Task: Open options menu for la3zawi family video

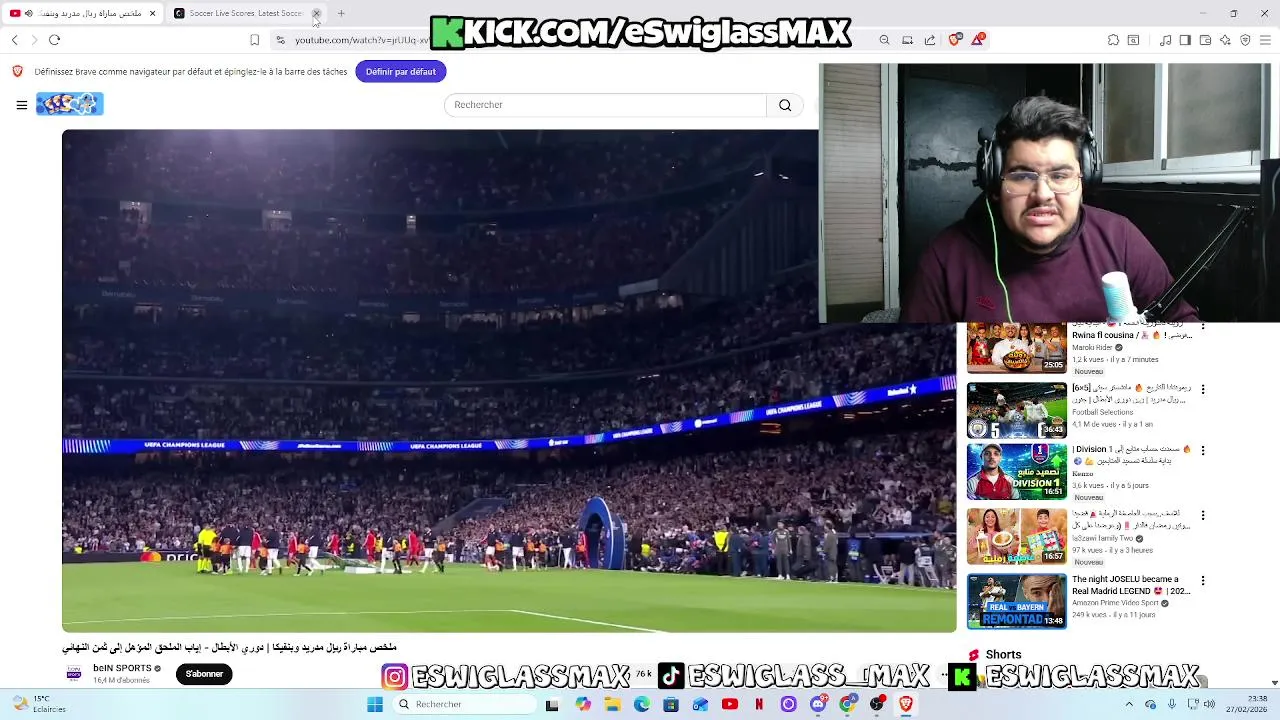Action: 1202,515
